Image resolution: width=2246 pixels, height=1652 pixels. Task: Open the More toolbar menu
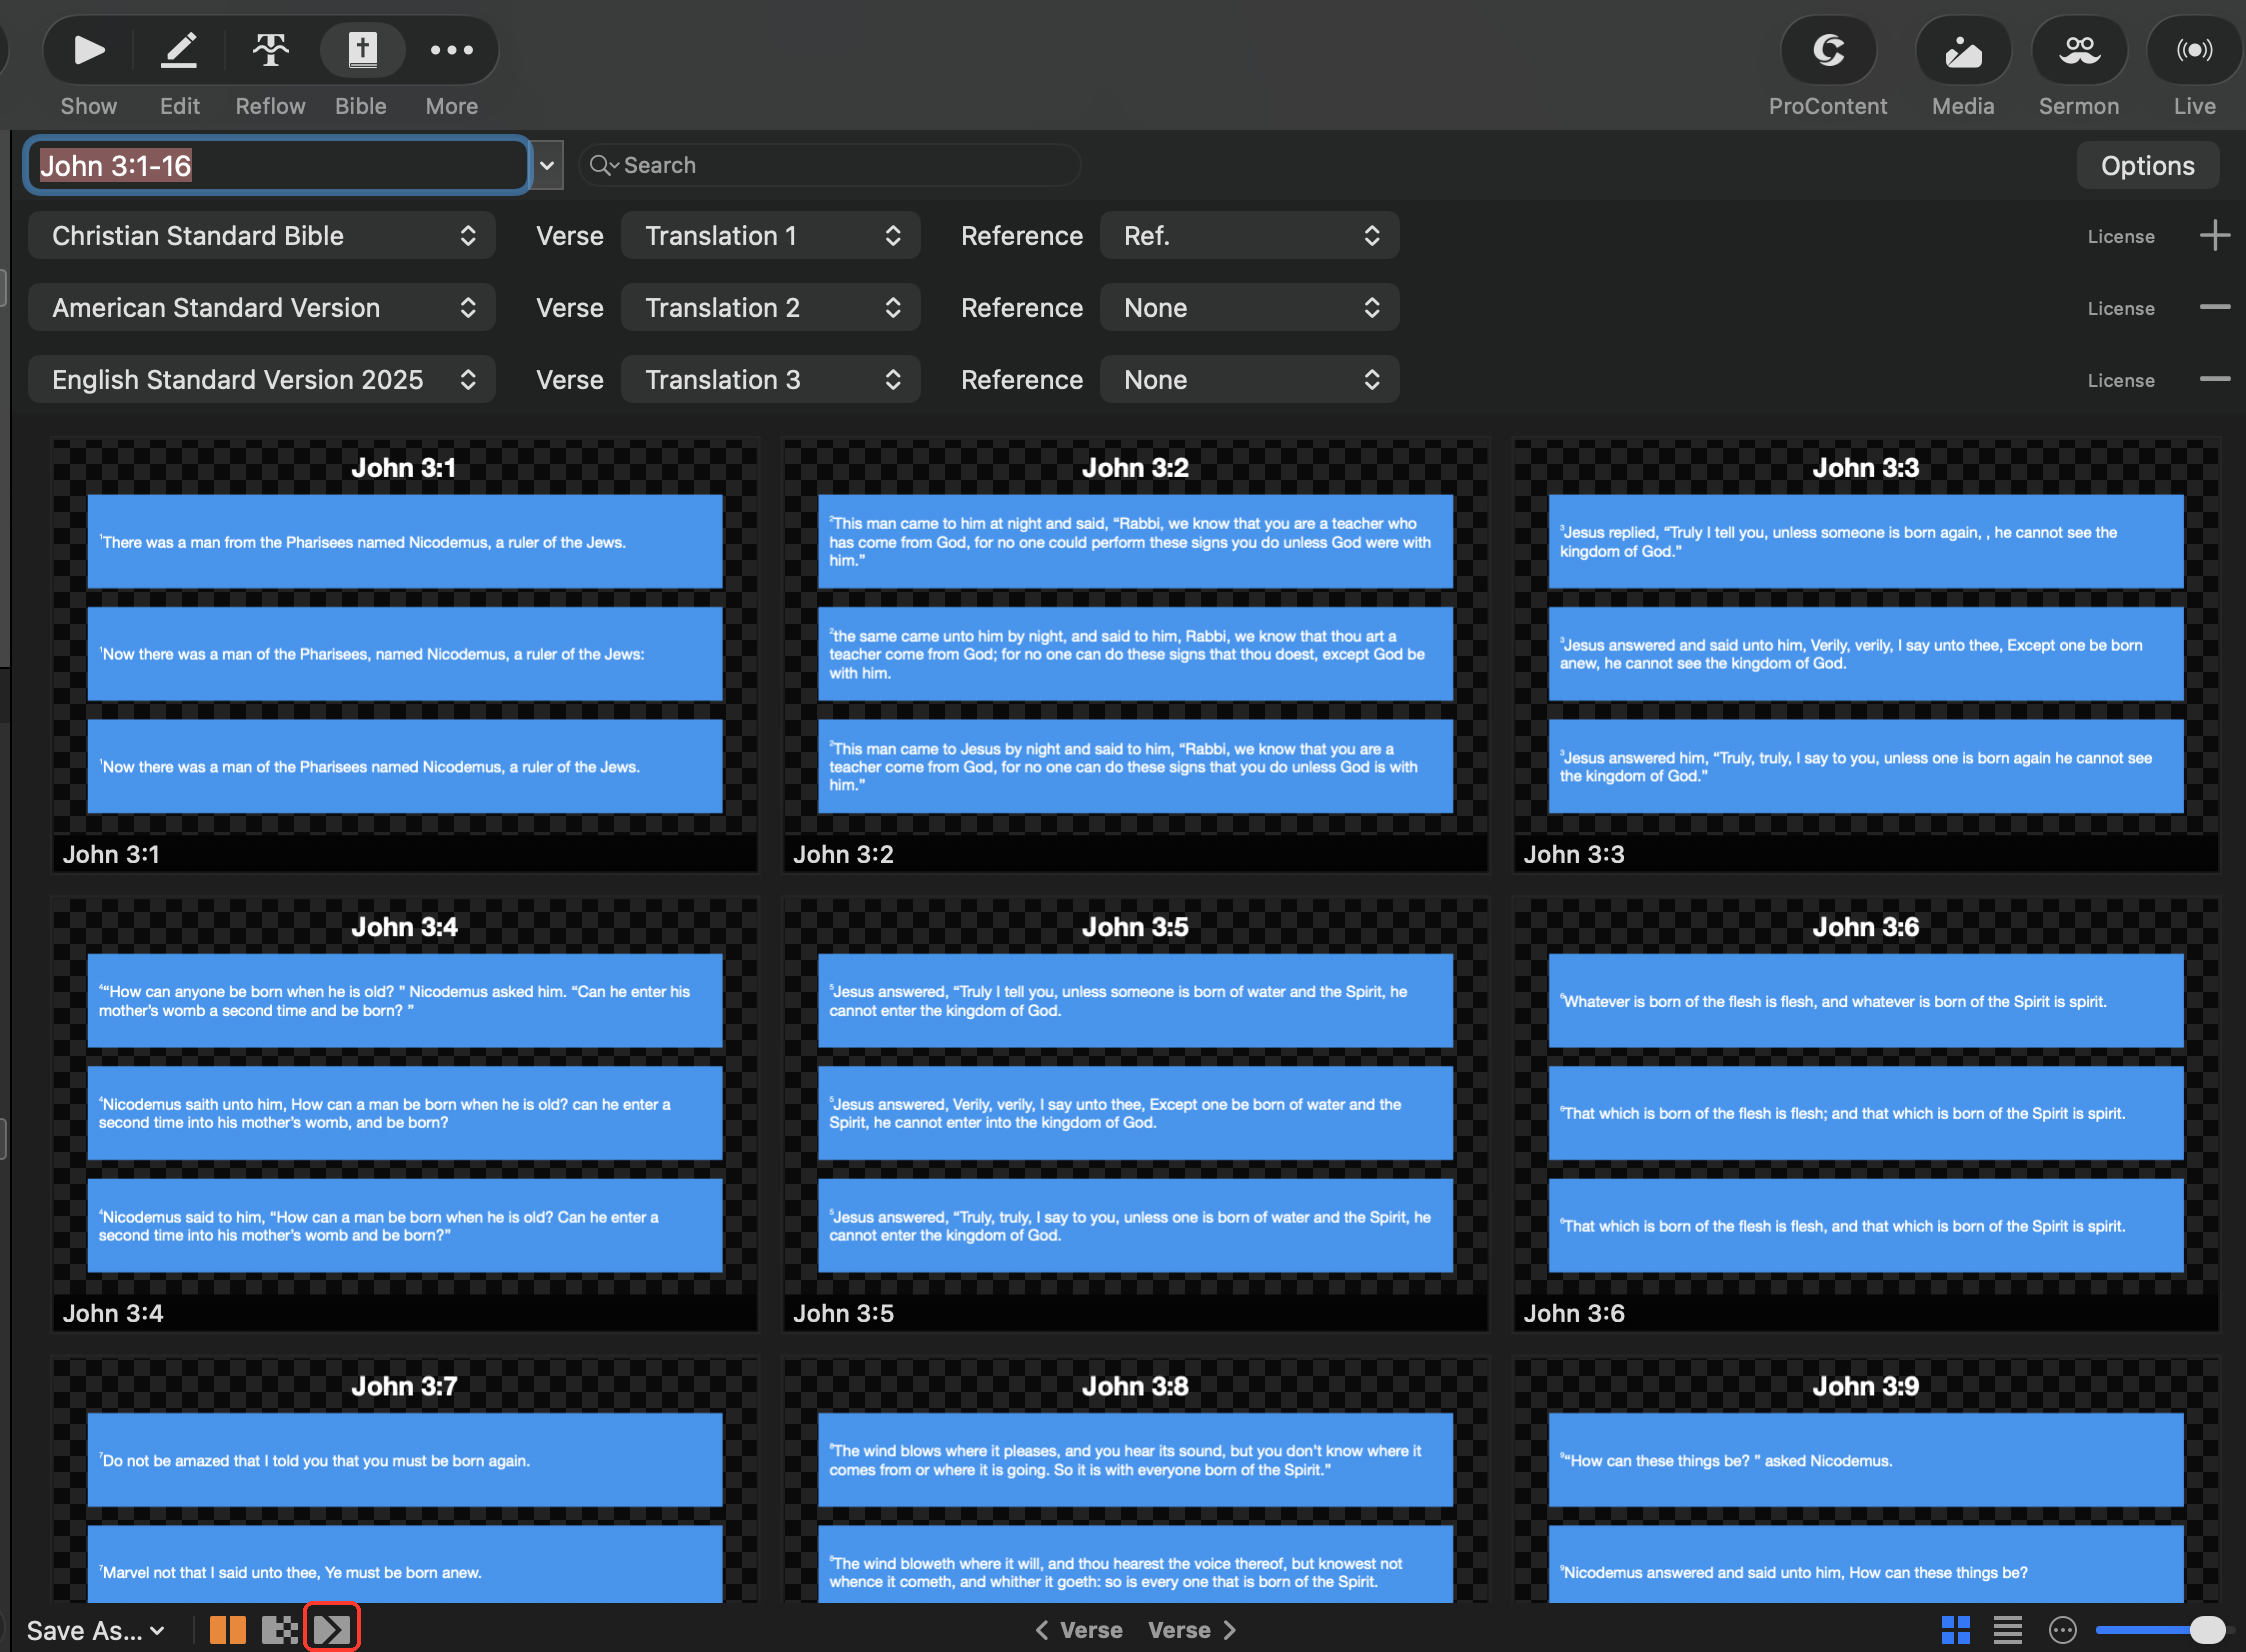click(x=451, y=49)
